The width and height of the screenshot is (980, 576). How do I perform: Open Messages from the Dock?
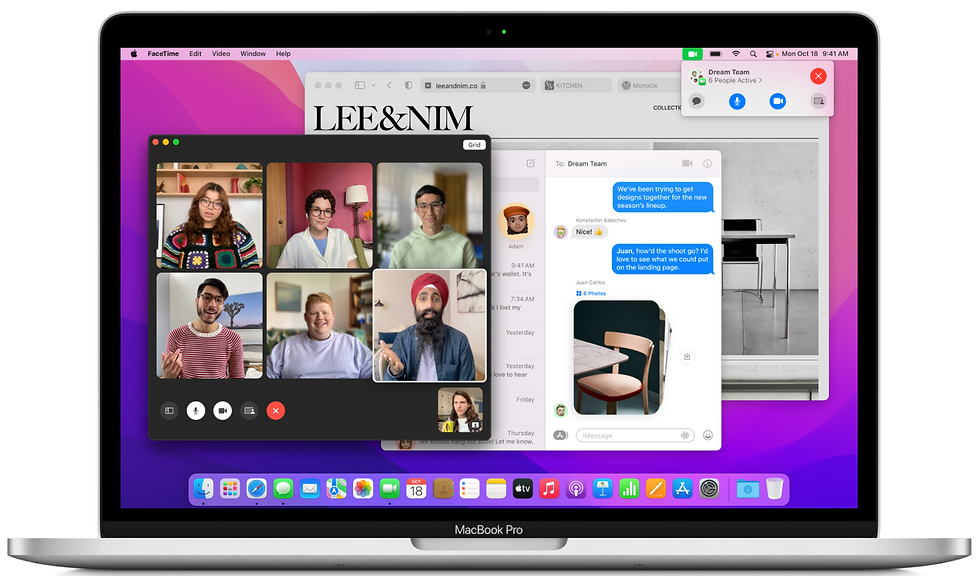pos(283,489)
